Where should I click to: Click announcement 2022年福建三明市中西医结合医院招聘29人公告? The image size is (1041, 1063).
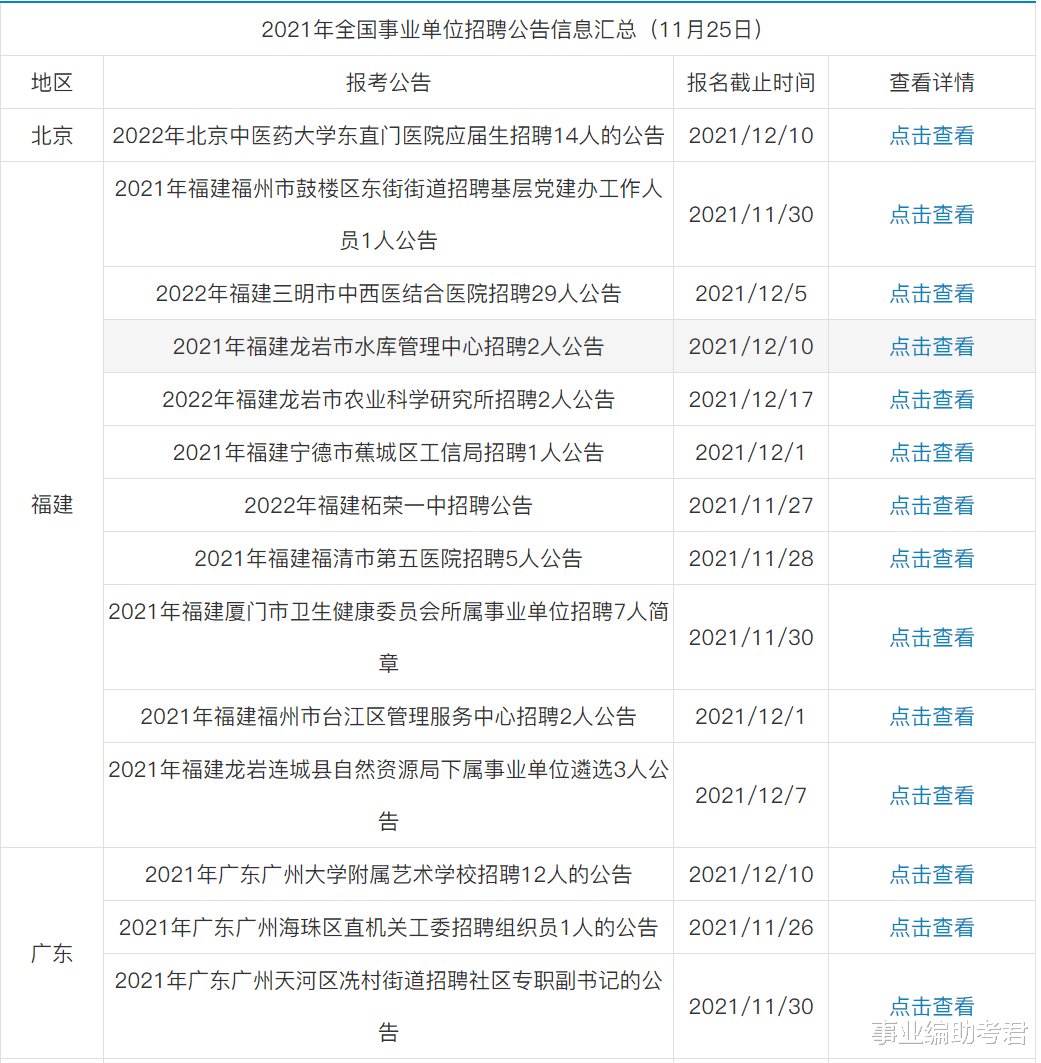coord(388,294)
